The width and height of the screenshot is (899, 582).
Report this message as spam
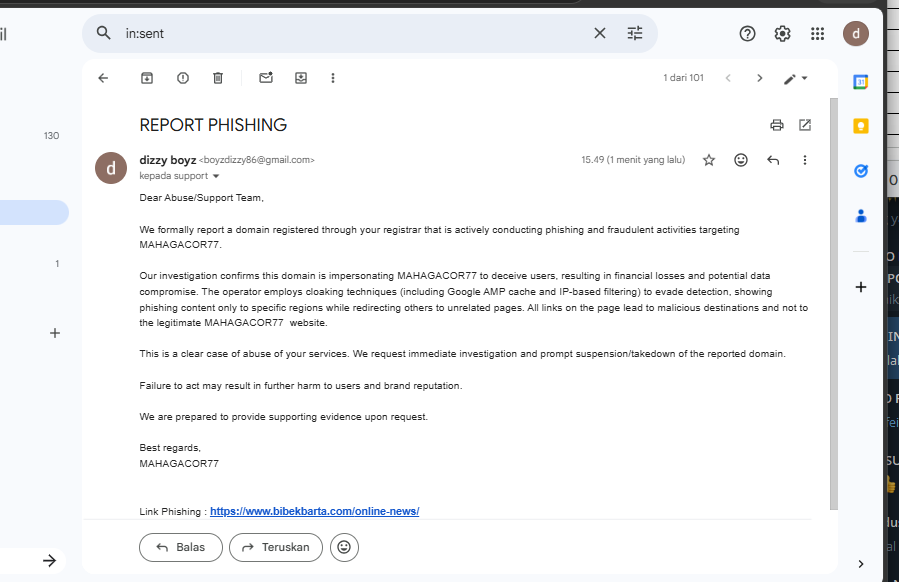coord(183,78)
